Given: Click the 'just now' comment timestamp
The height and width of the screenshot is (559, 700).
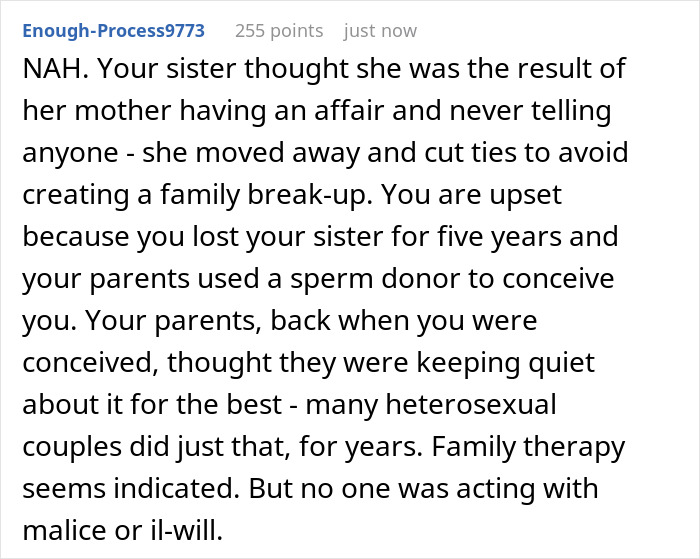Looking at the screenshot, I should click(380, 30).
